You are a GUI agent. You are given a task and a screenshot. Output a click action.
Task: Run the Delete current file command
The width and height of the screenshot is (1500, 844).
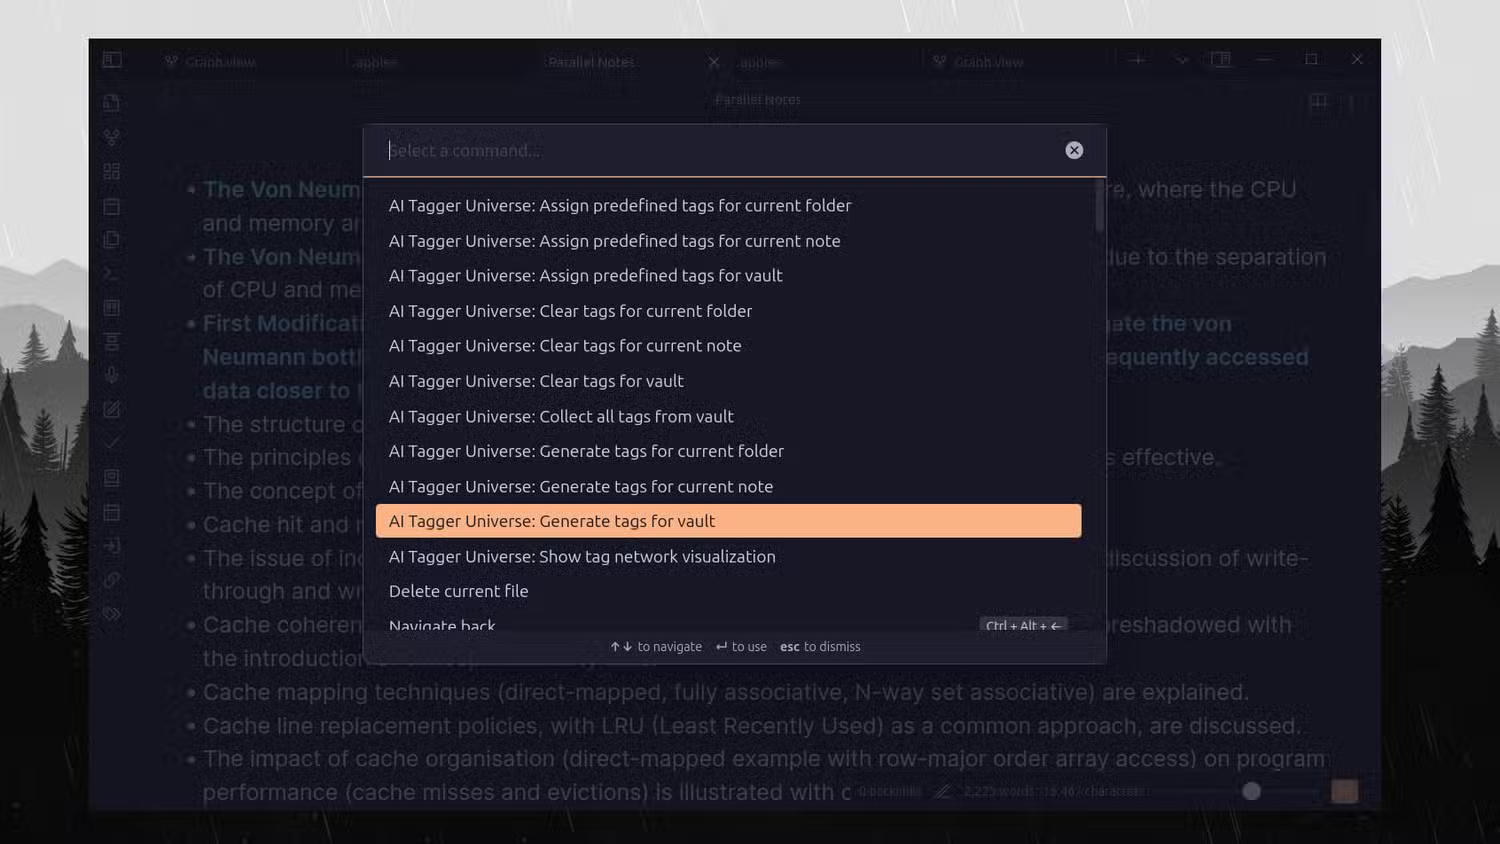pos(459,590)
